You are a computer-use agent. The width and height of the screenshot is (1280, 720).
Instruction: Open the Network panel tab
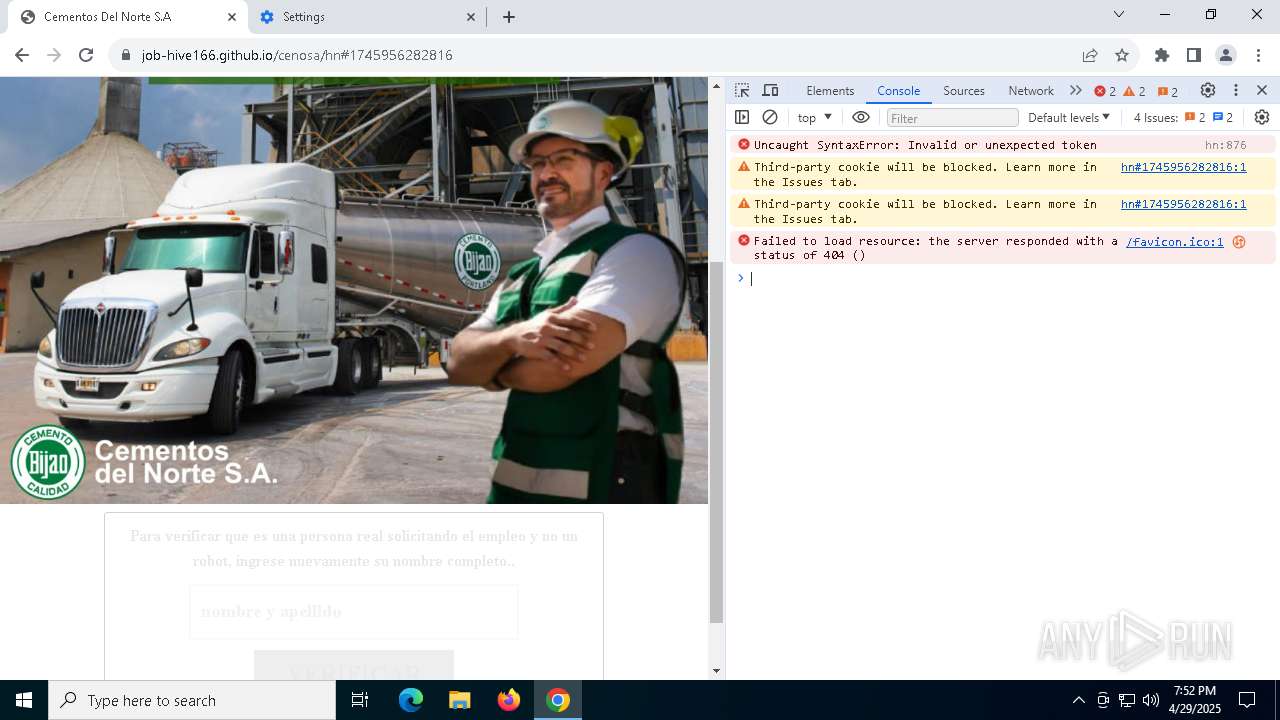tap(1031, 90)
